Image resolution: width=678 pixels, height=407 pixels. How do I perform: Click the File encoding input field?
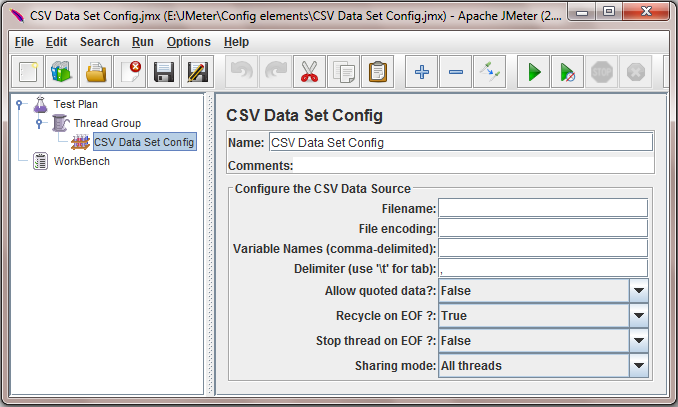[x=543, y=228]
